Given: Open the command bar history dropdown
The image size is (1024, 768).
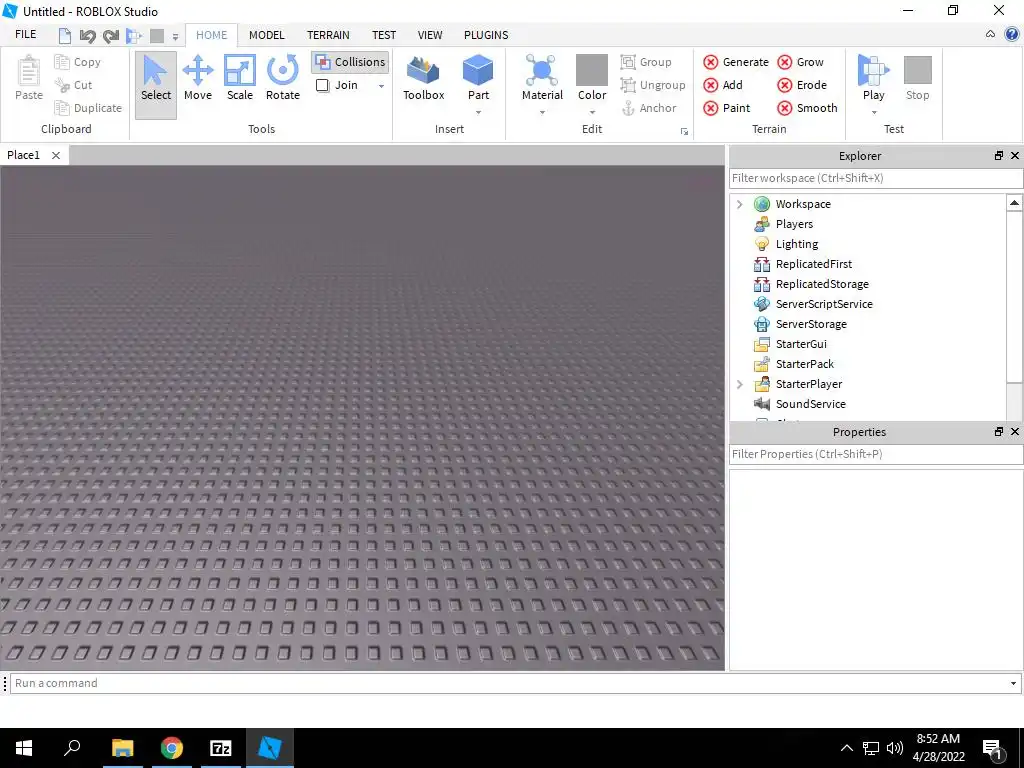Looking at the screenshot, I should click(x=1013, y=683).
